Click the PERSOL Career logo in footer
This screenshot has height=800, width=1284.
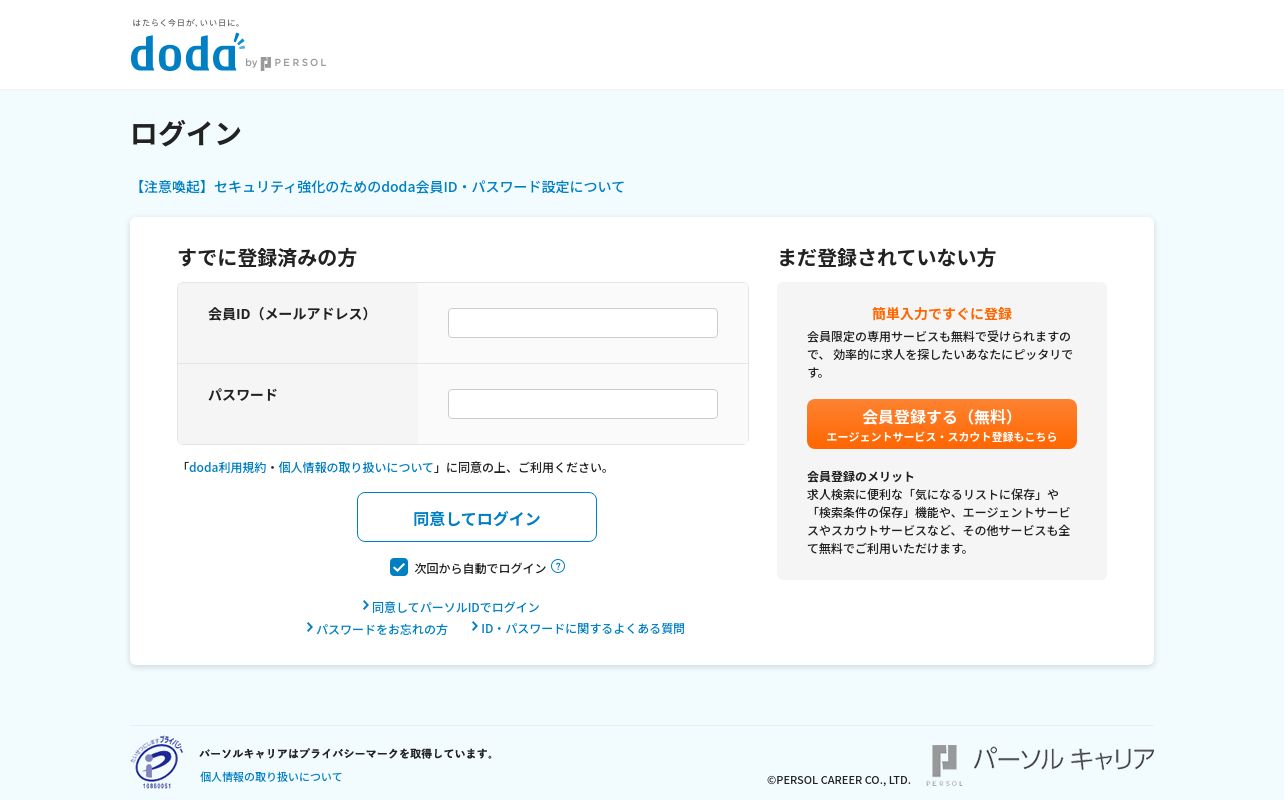tap(1042, 765)
